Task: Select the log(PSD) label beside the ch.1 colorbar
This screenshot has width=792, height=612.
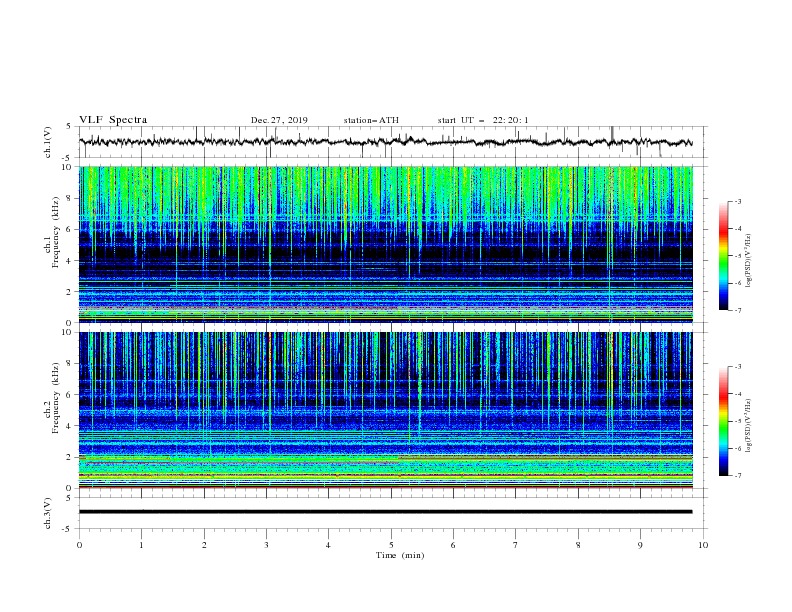Action: click(x=749, y=261)
